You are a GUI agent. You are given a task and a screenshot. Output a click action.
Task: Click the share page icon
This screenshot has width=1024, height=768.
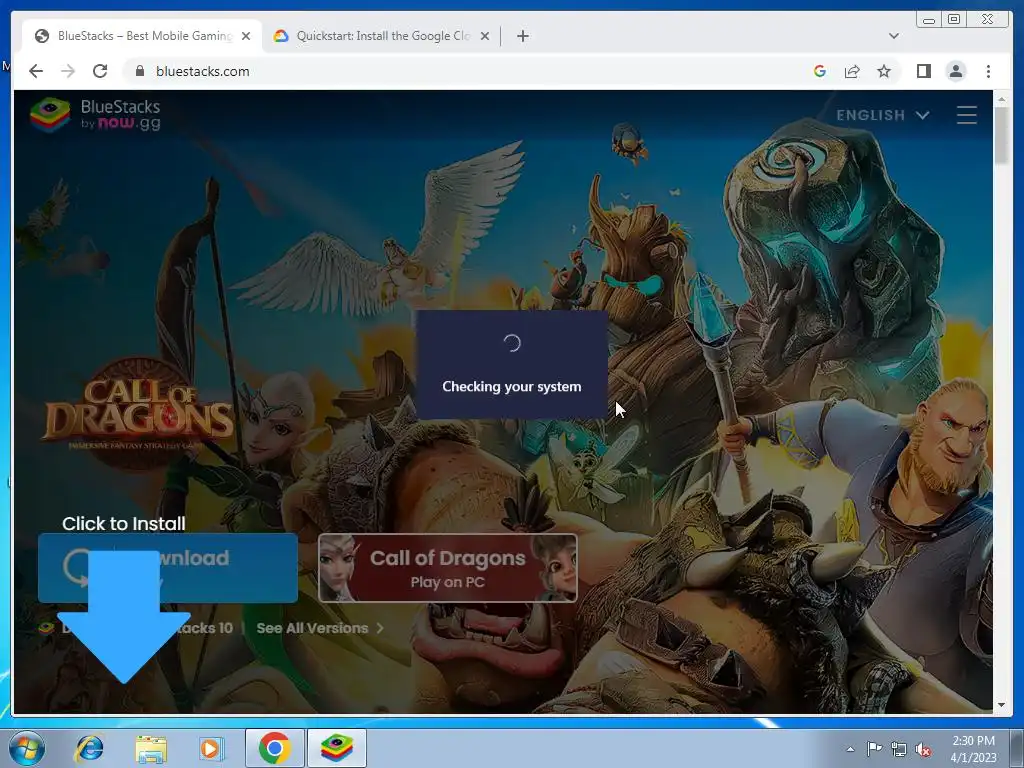click(x=852, y=71)
